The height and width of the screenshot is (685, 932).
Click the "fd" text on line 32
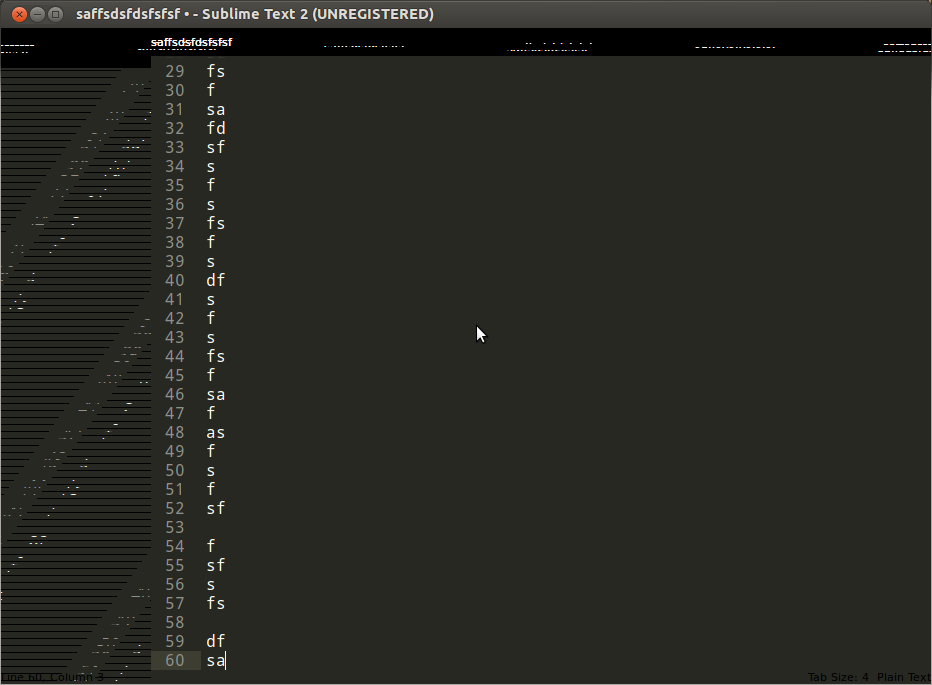pyautogui.click(x=215, y=128)
